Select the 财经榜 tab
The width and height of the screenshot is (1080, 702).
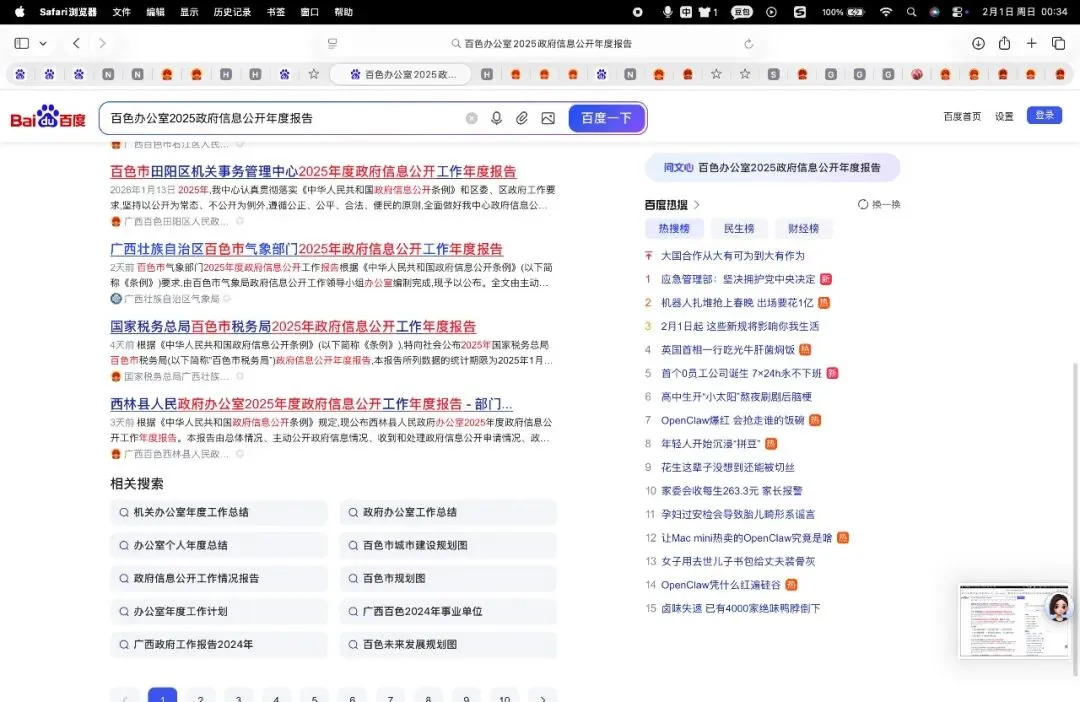pos(803,229)
